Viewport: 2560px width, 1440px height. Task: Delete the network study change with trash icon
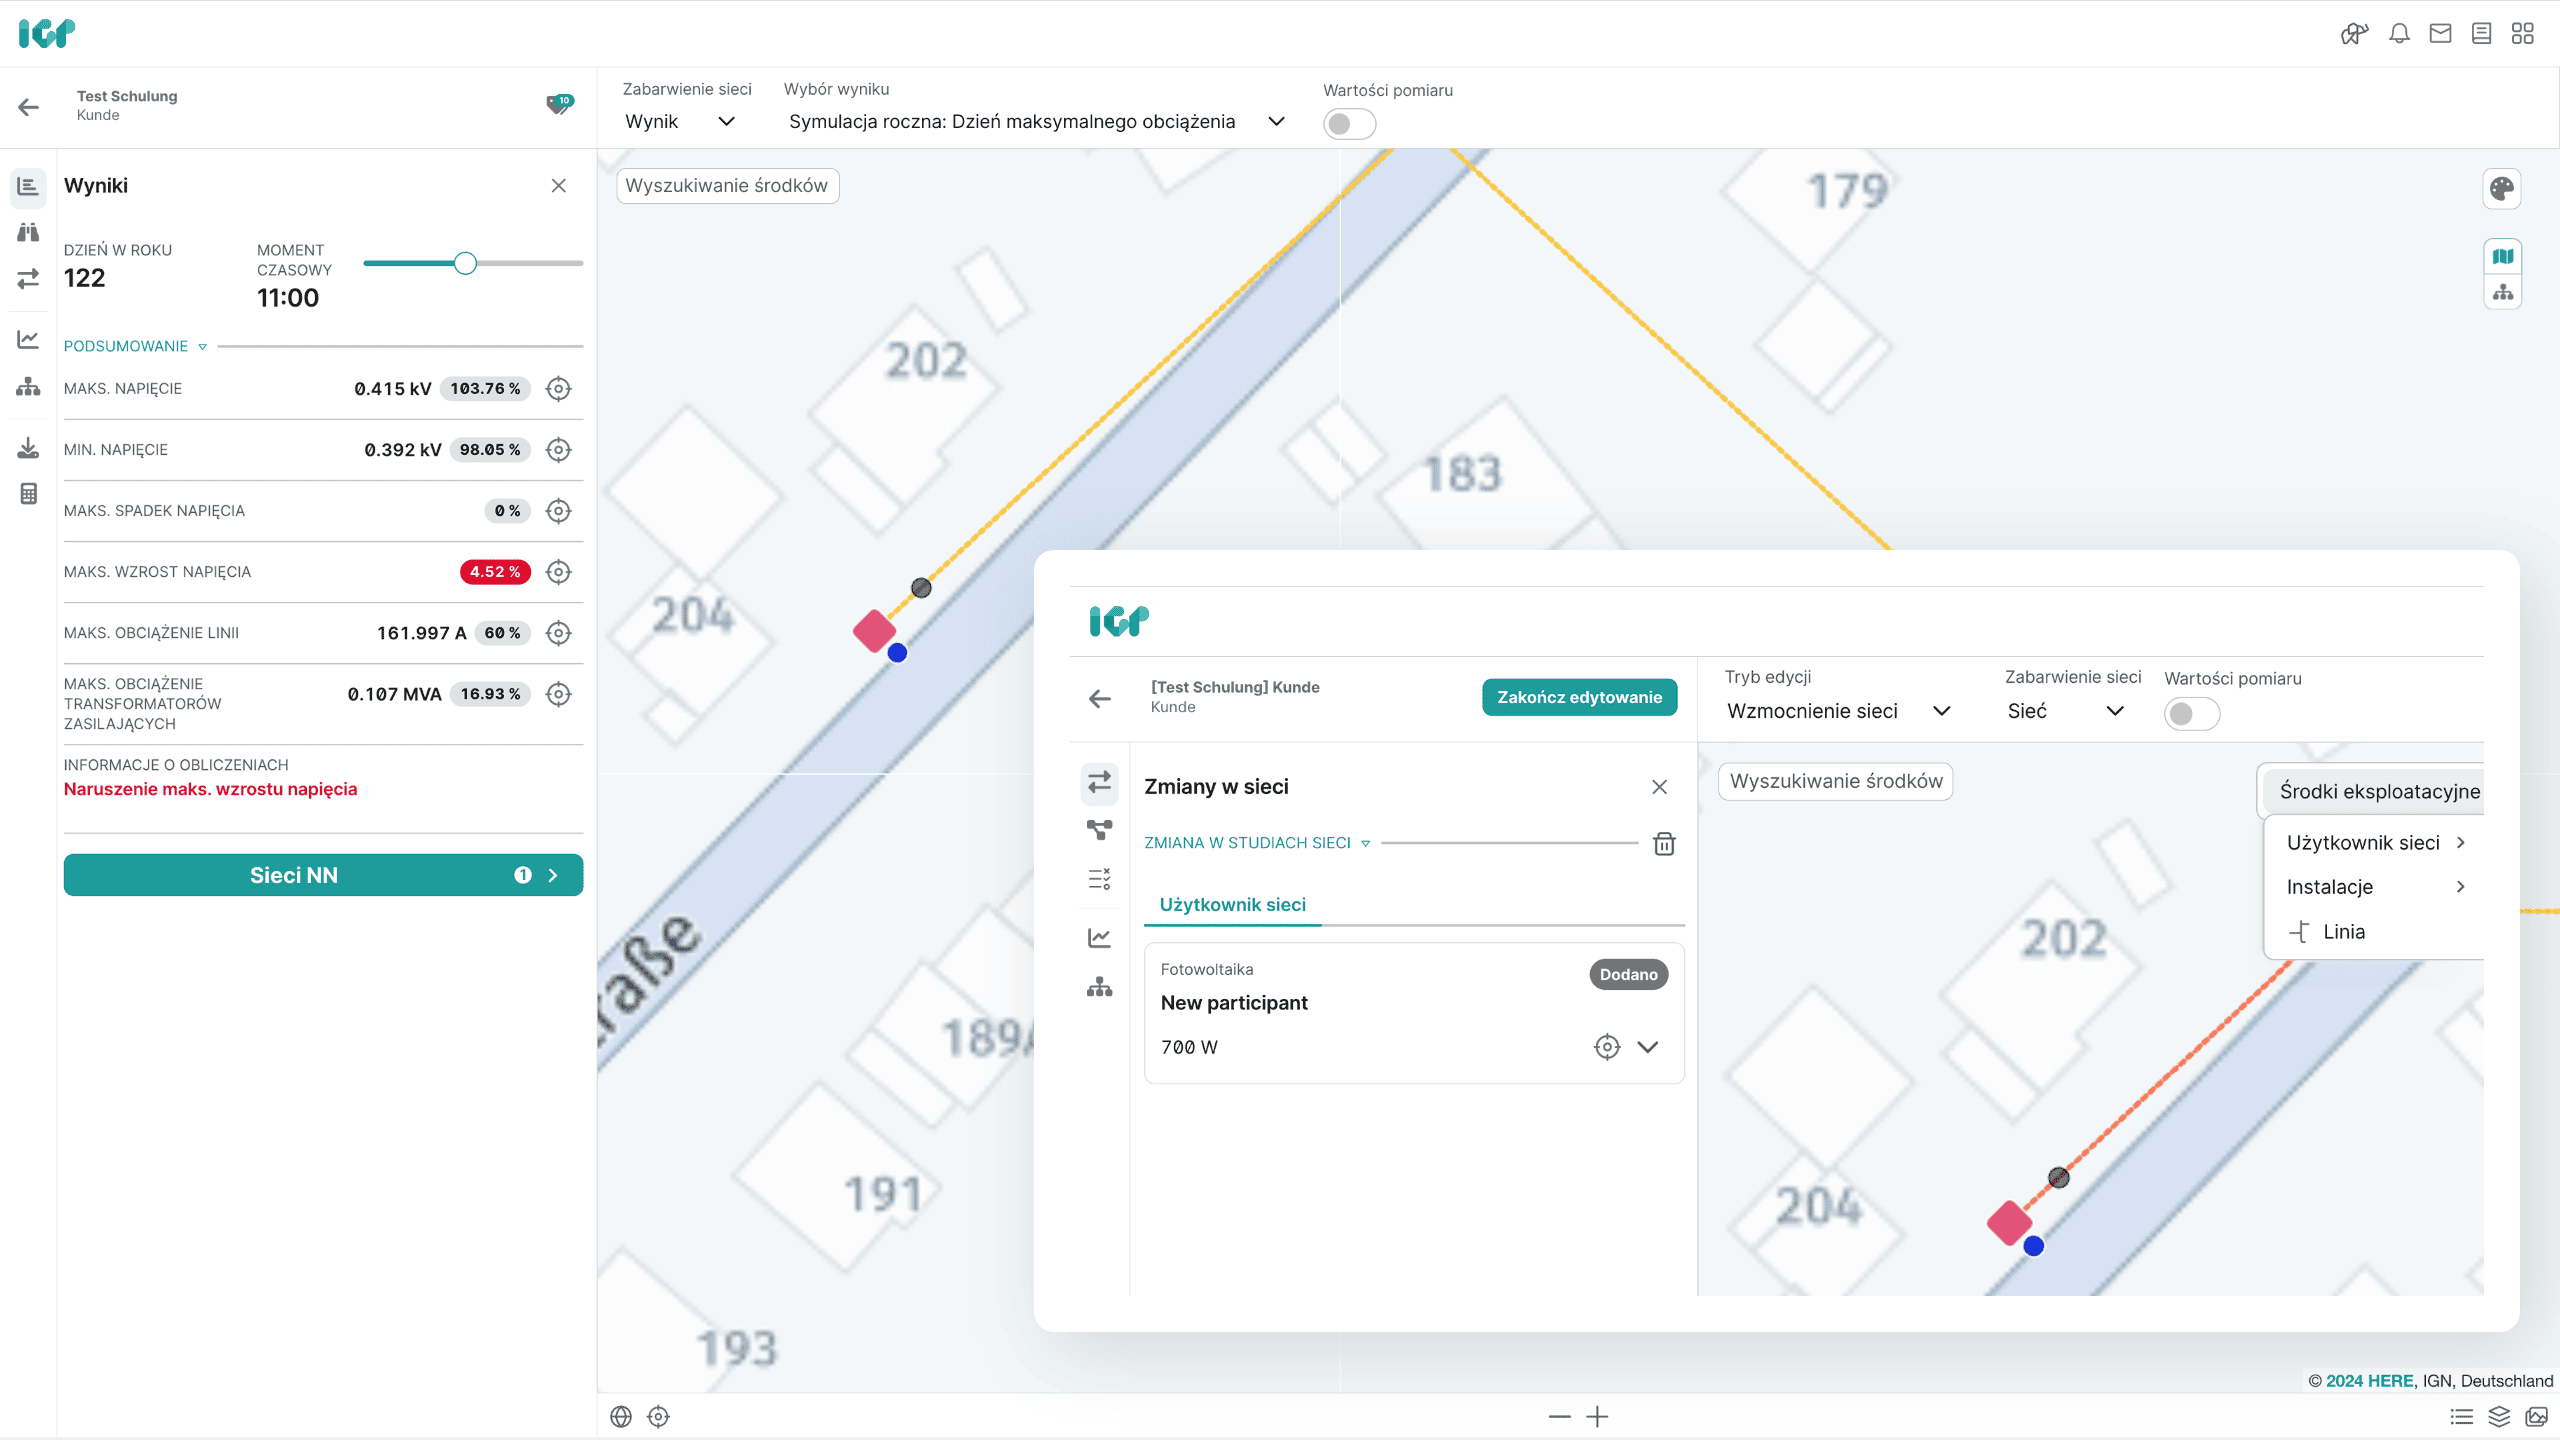tap(1664, 844)
